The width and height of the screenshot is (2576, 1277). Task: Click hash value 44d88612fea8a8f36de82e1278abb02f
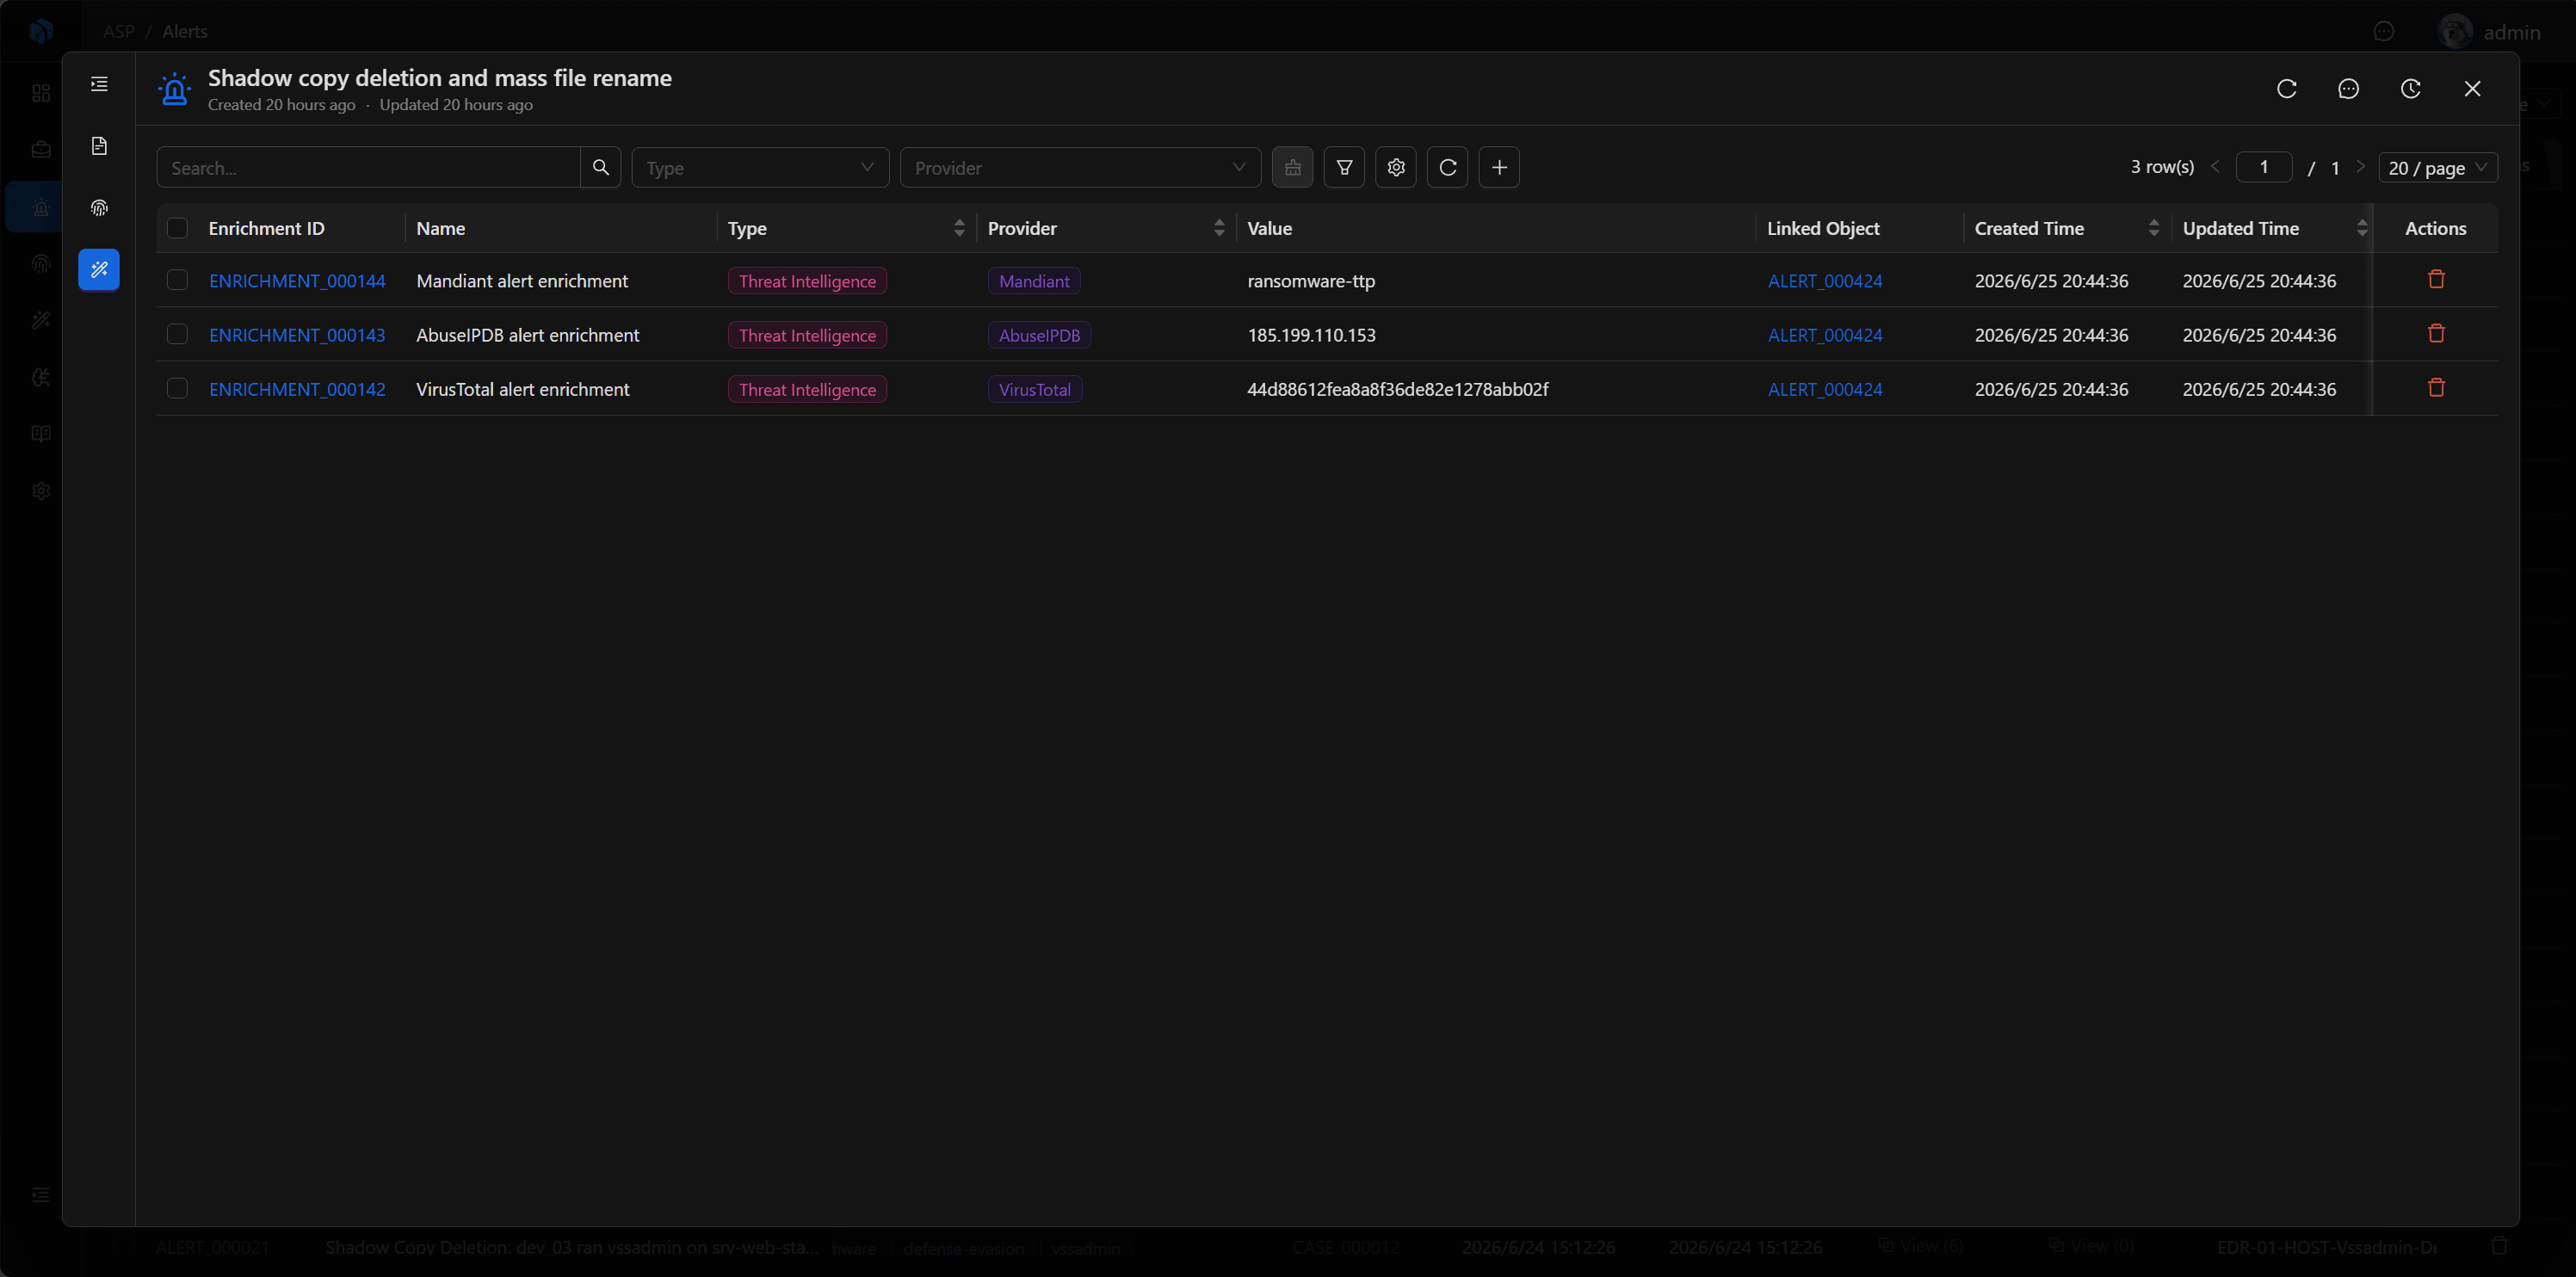1397,389
